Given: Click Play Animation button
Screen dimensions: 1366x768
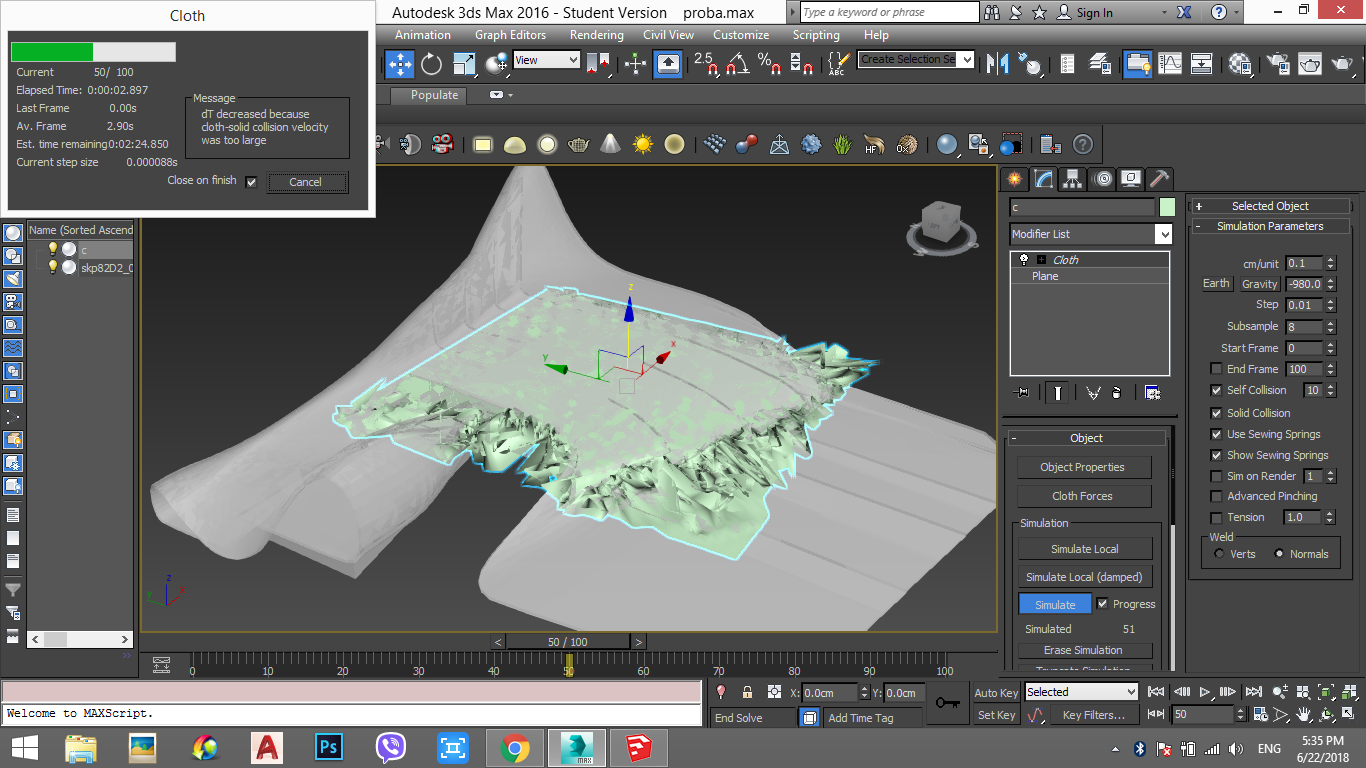Looking at the screenshot, I should (x=1206, y=691).
